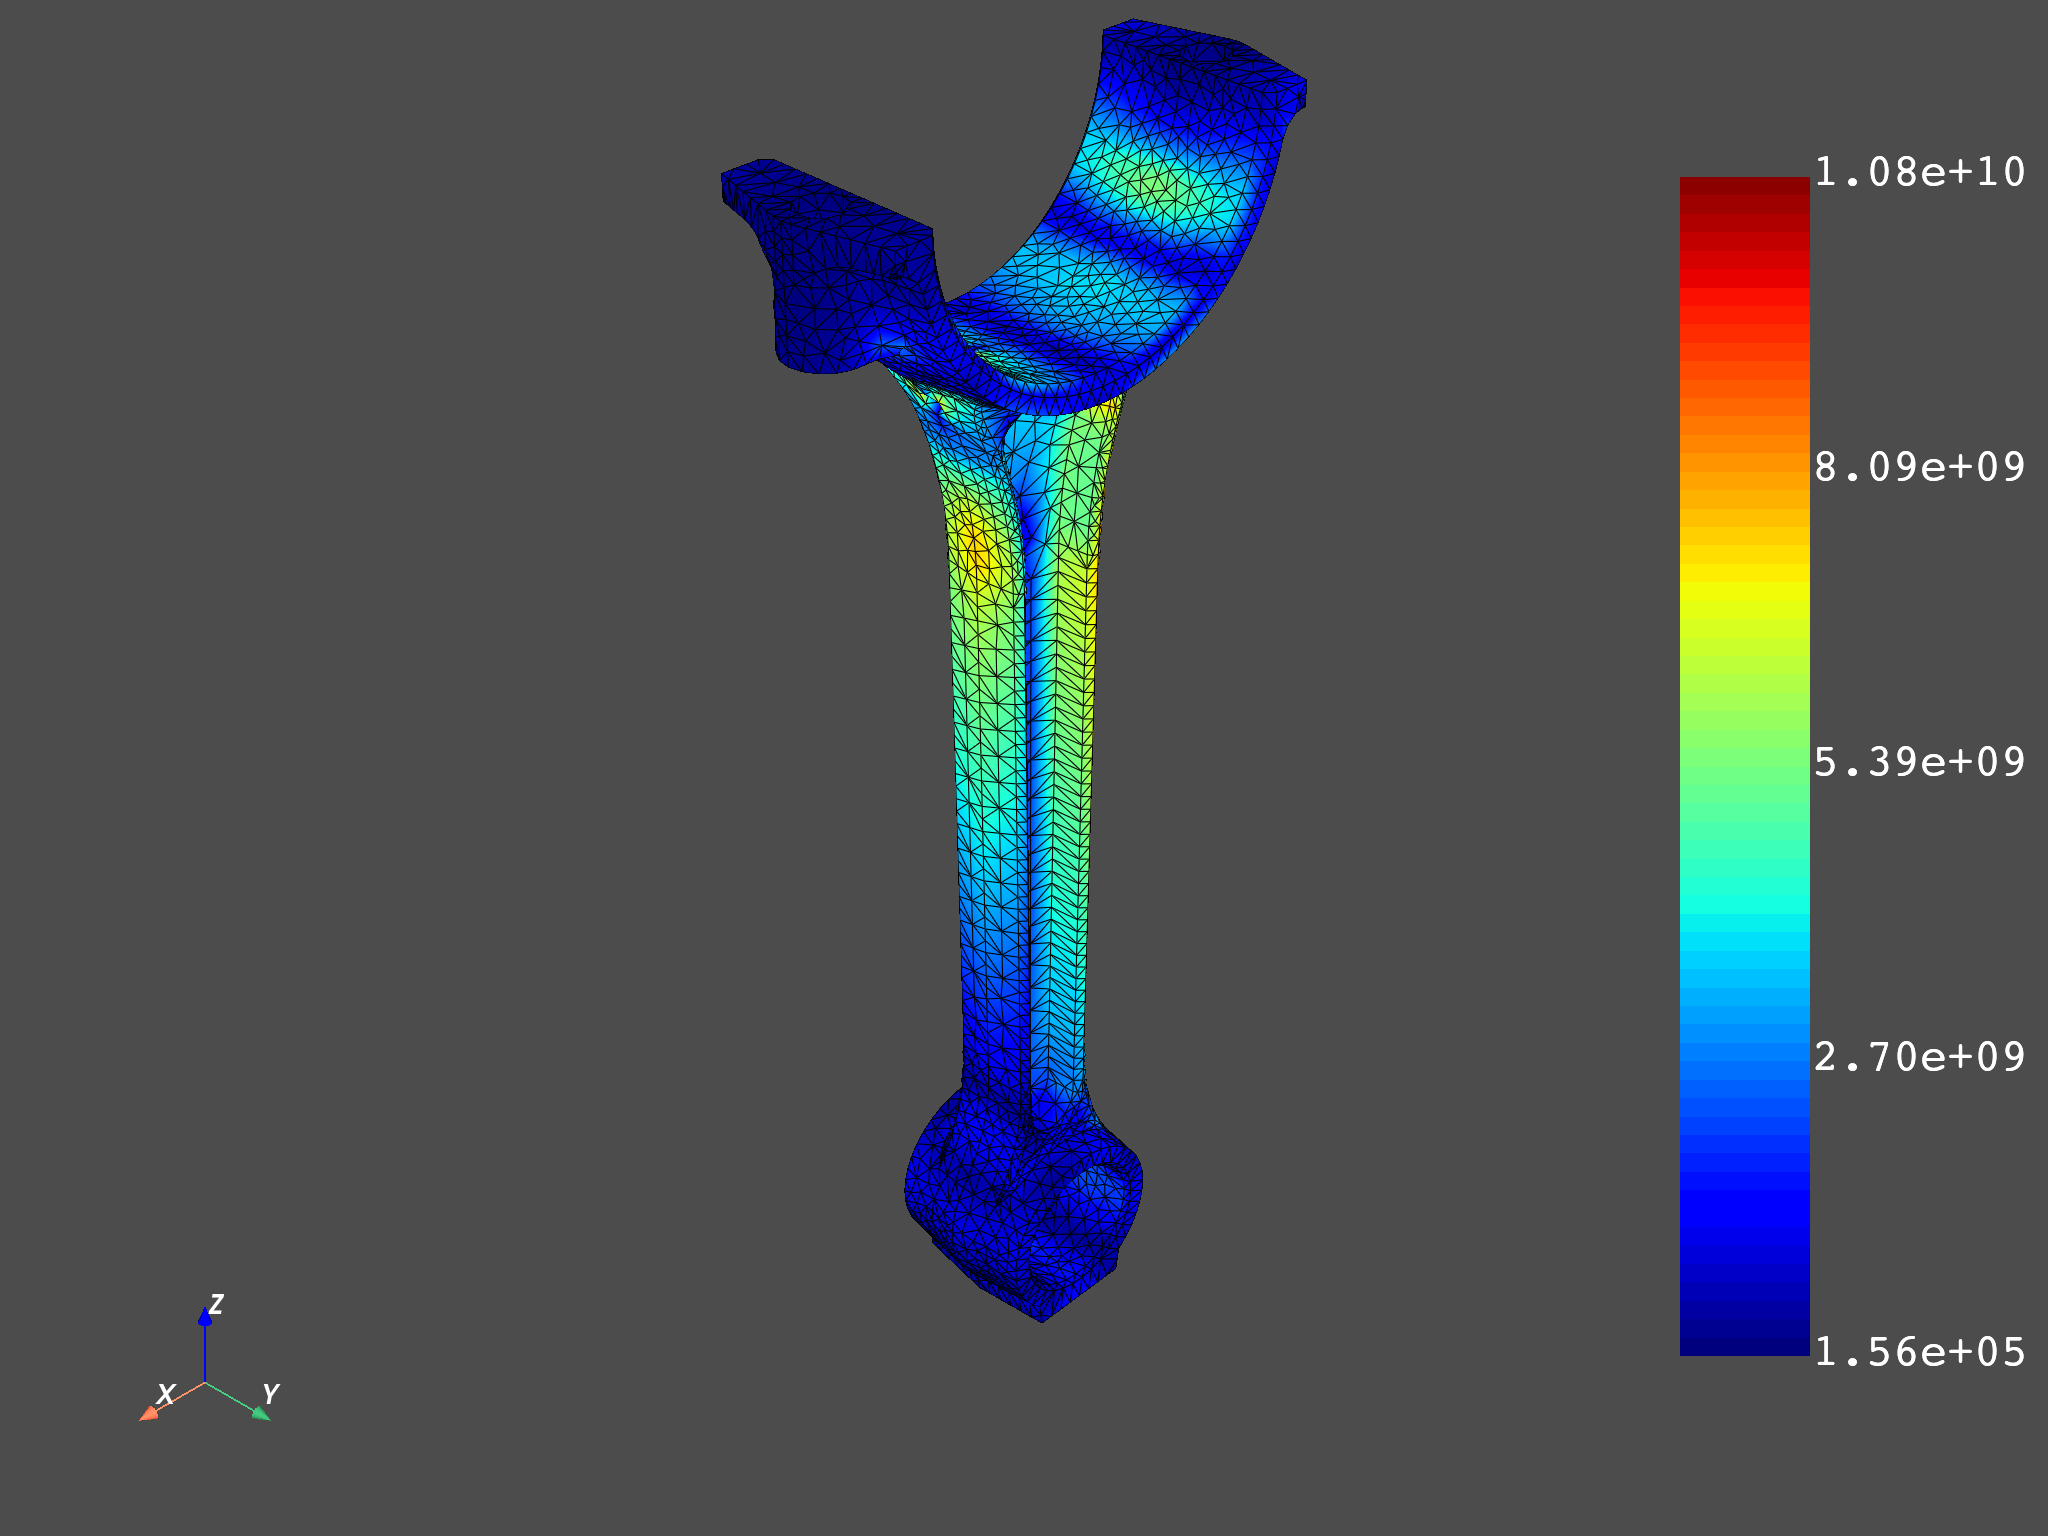Click the 2.70e+09 scale label
The width and height of the screenshot is (2048, 1536).
click(x=1919, y=1057)
